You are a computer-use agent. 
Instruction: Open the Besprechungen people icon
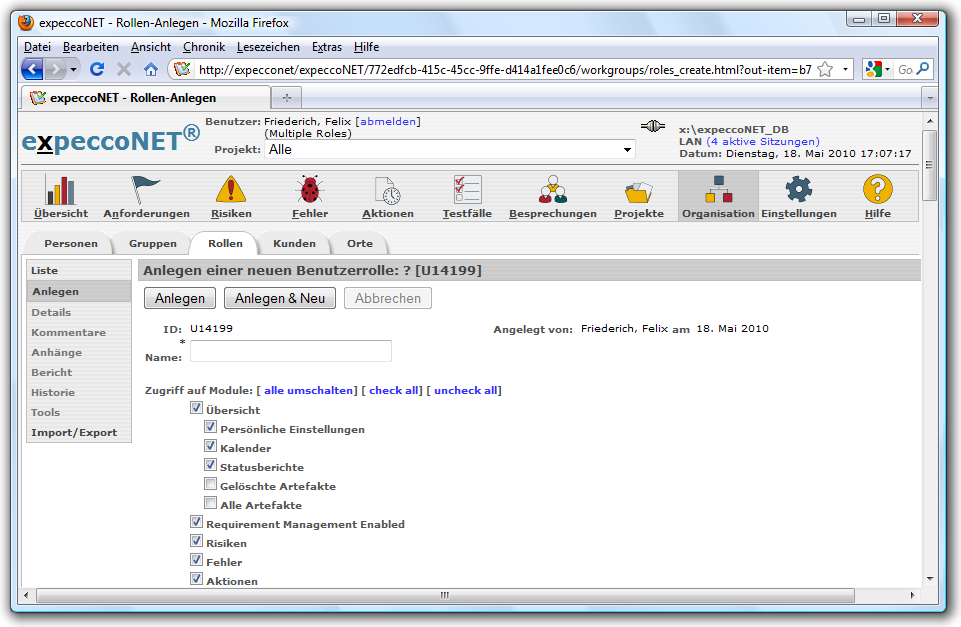[552, 190]
